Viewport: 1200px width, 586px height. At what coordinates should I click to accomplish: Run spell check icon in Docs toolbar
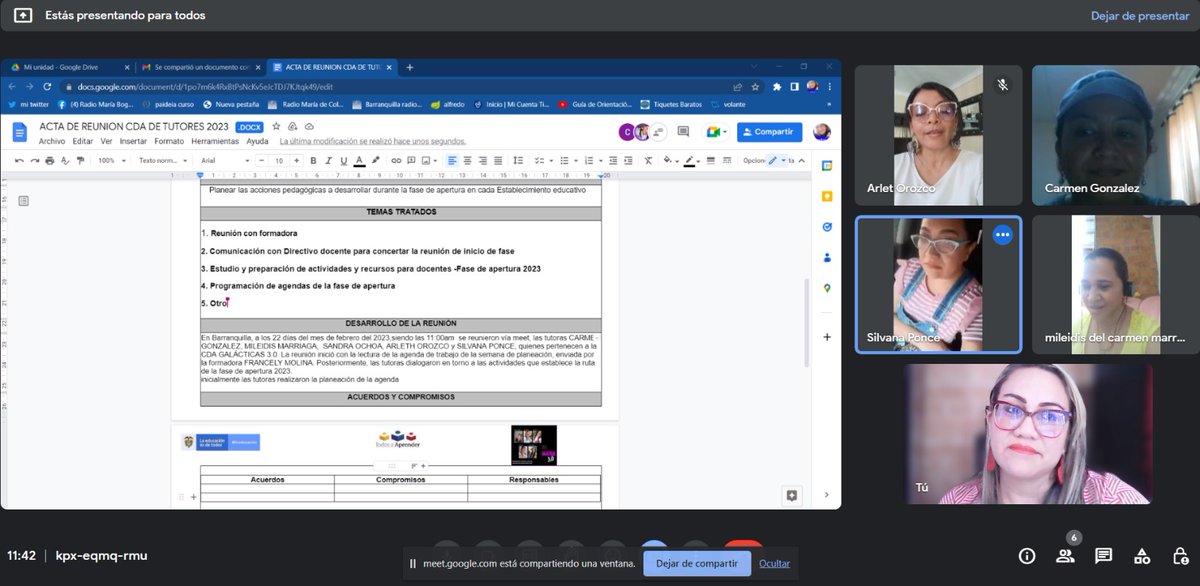click(x=65, y=160)
